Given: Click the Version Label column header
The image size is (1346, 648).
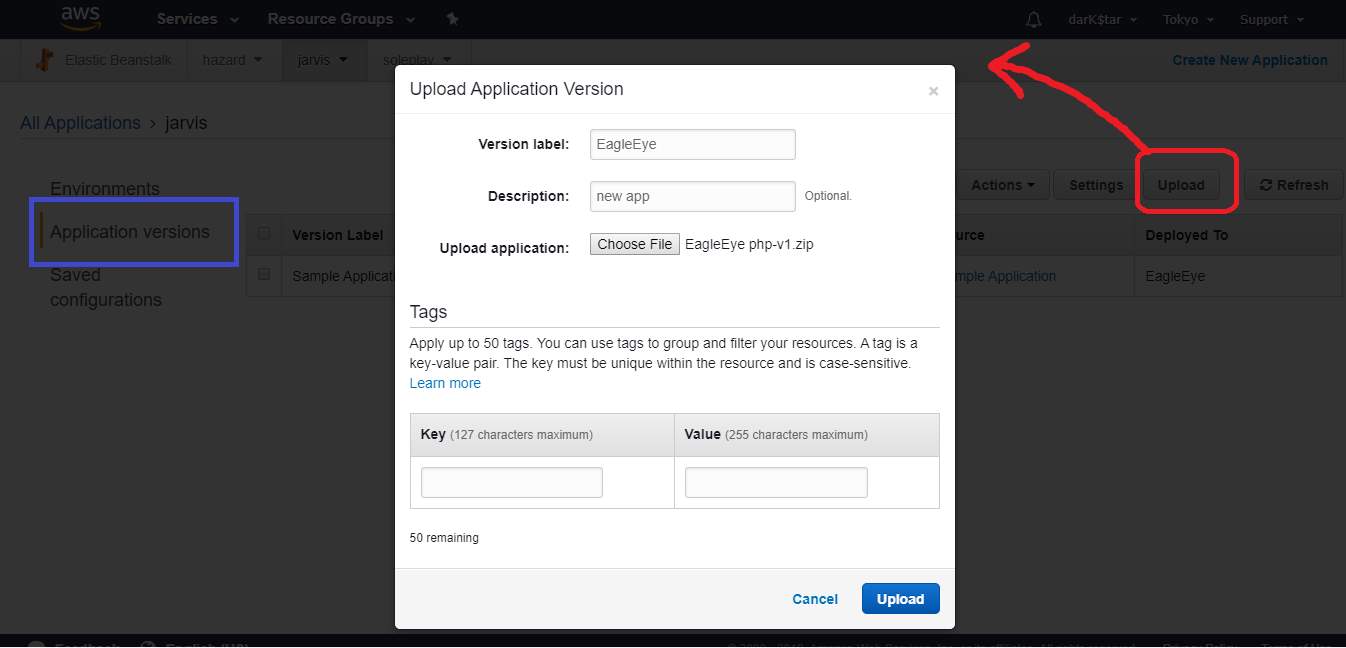Looking at the screenshot, I should click(337, 235).
